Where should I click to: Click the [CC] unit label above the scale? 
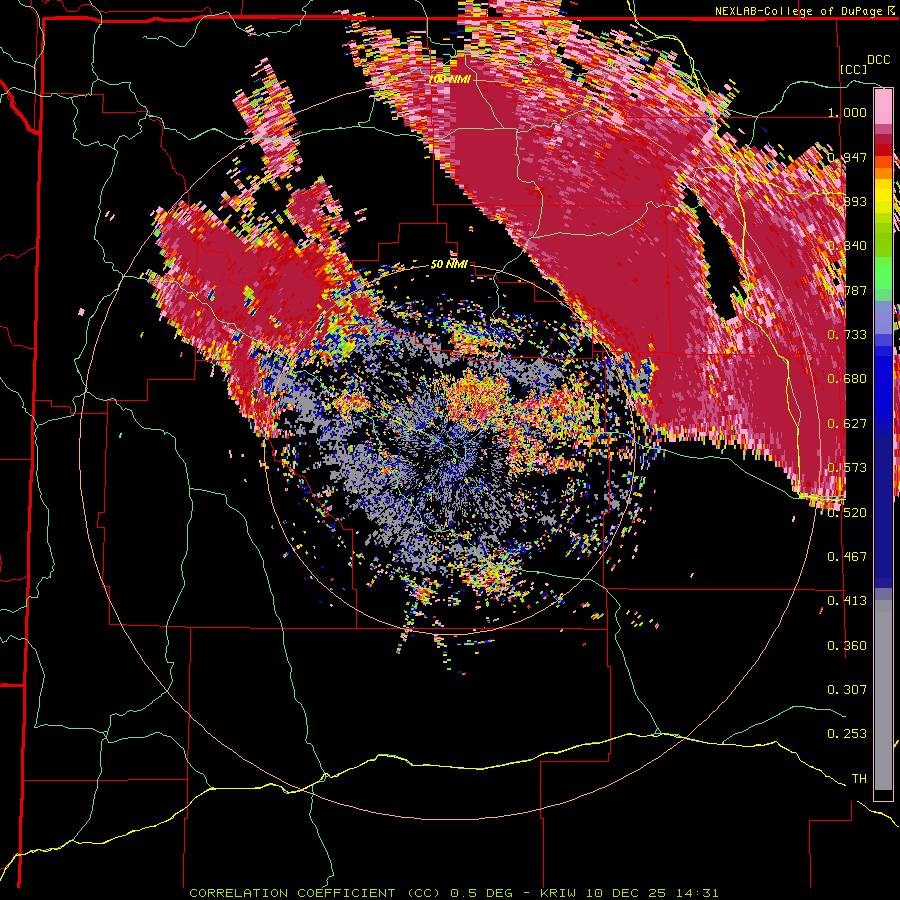854,69
